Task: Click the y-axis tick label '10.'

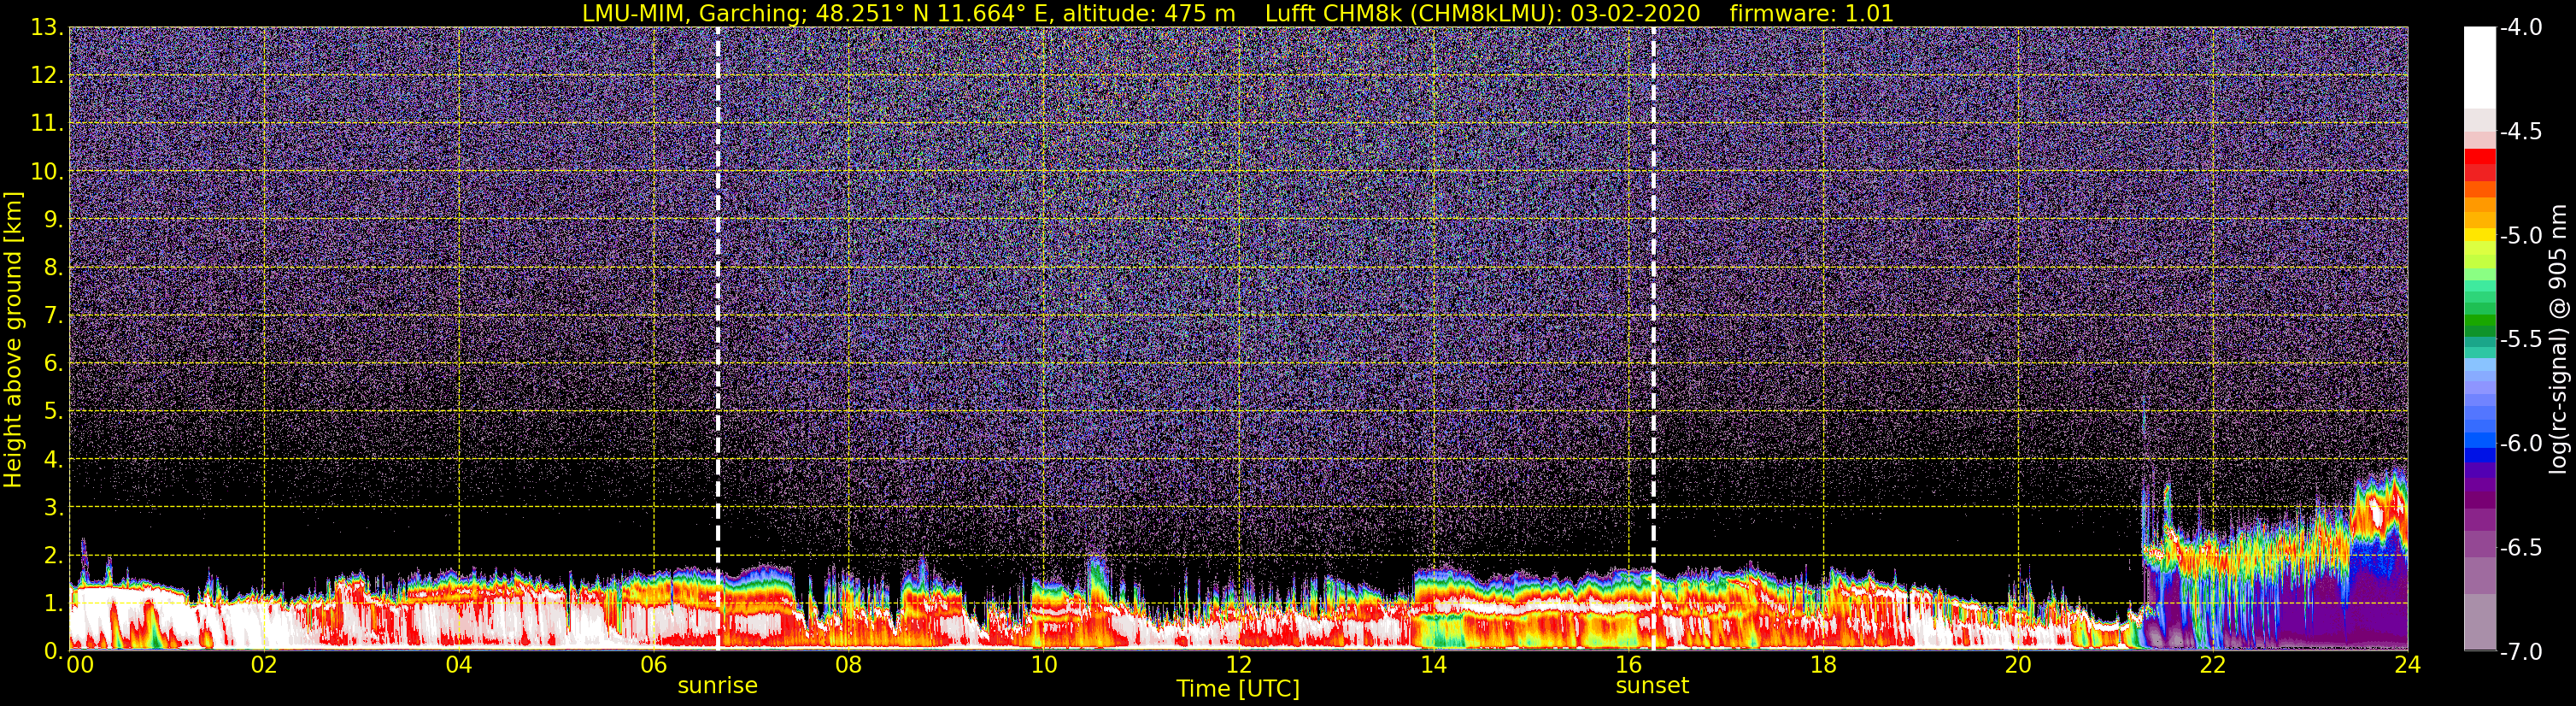Action: [48, 172]
